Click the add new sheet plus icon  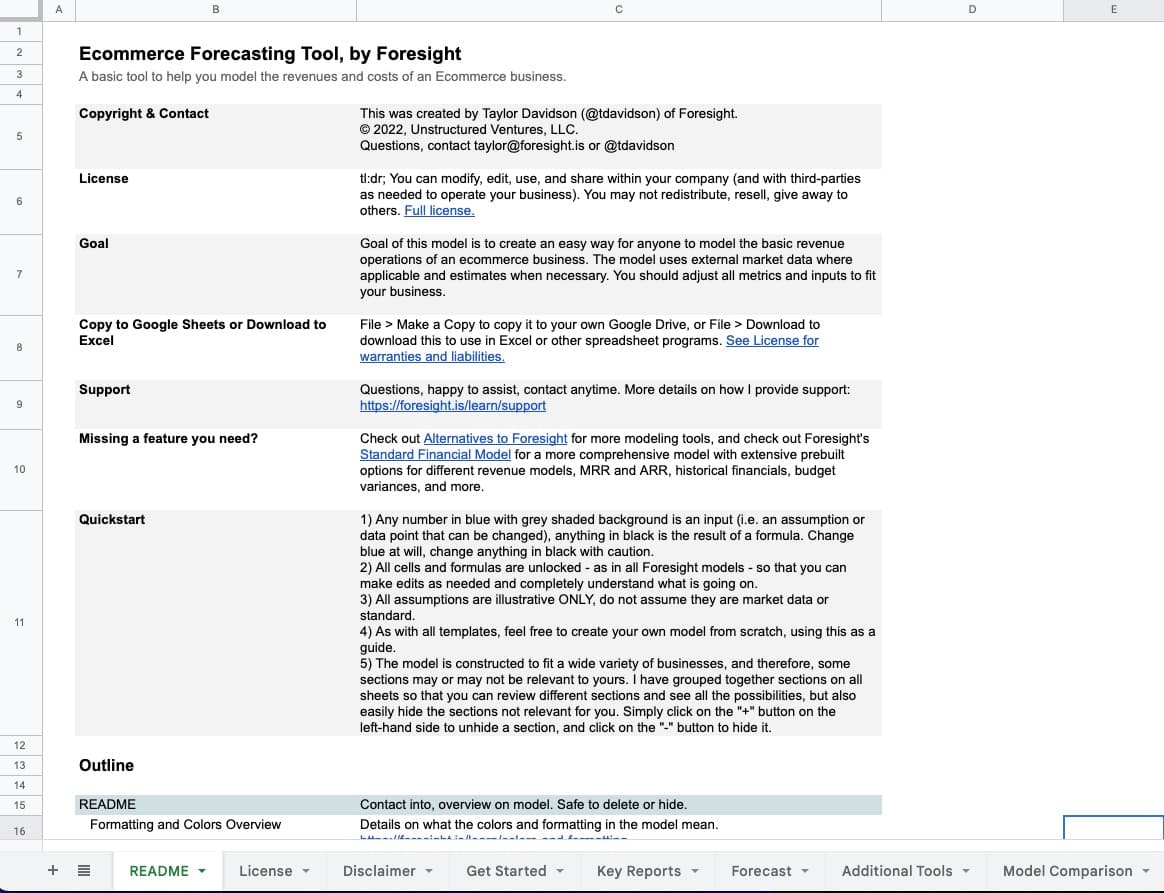[53, 871]
